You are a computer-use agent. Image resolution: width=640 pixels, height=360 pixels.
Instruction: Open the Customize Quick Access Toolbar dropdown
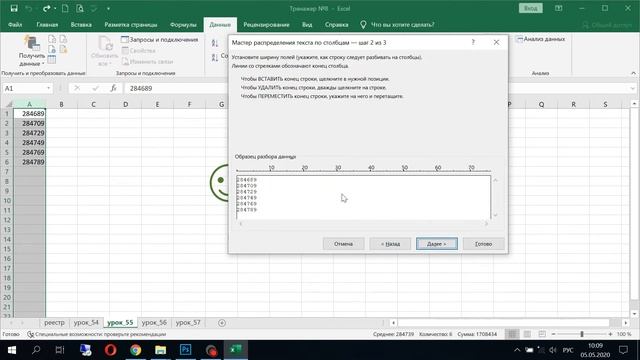pos(108,8)
